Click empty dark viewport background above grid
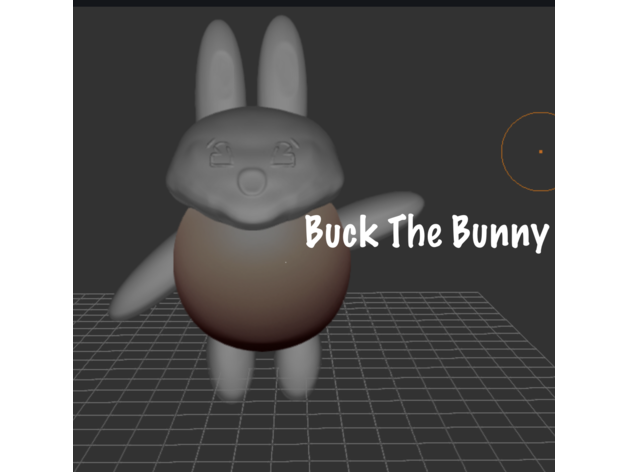Screen dimensions: 628x472 pyautogui.click(x=420, y=90)
